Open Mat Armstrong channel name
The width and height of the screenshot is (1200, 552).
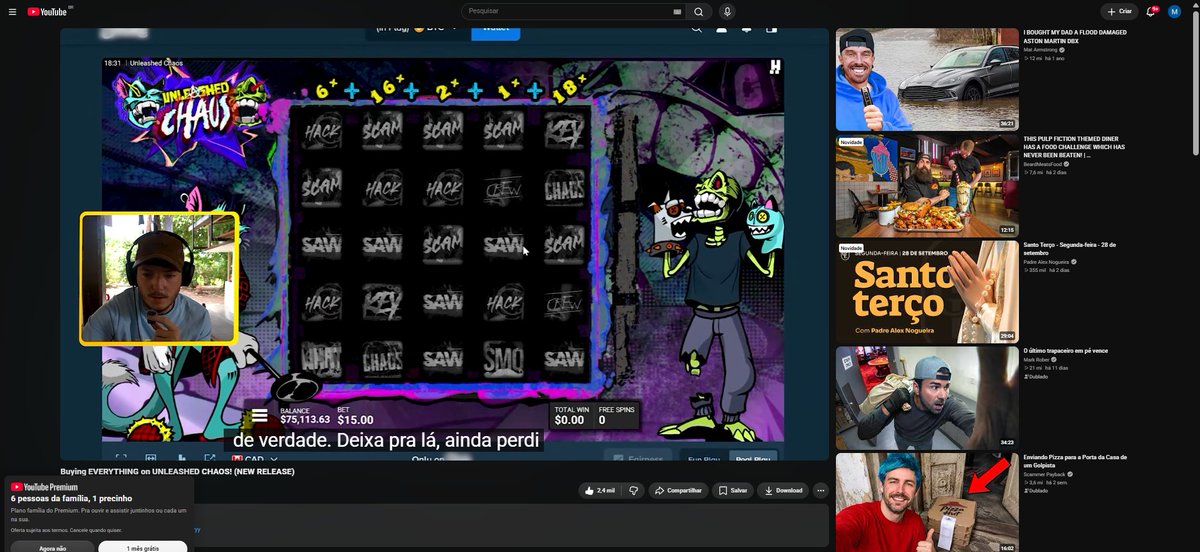[x=1041, y=49]
